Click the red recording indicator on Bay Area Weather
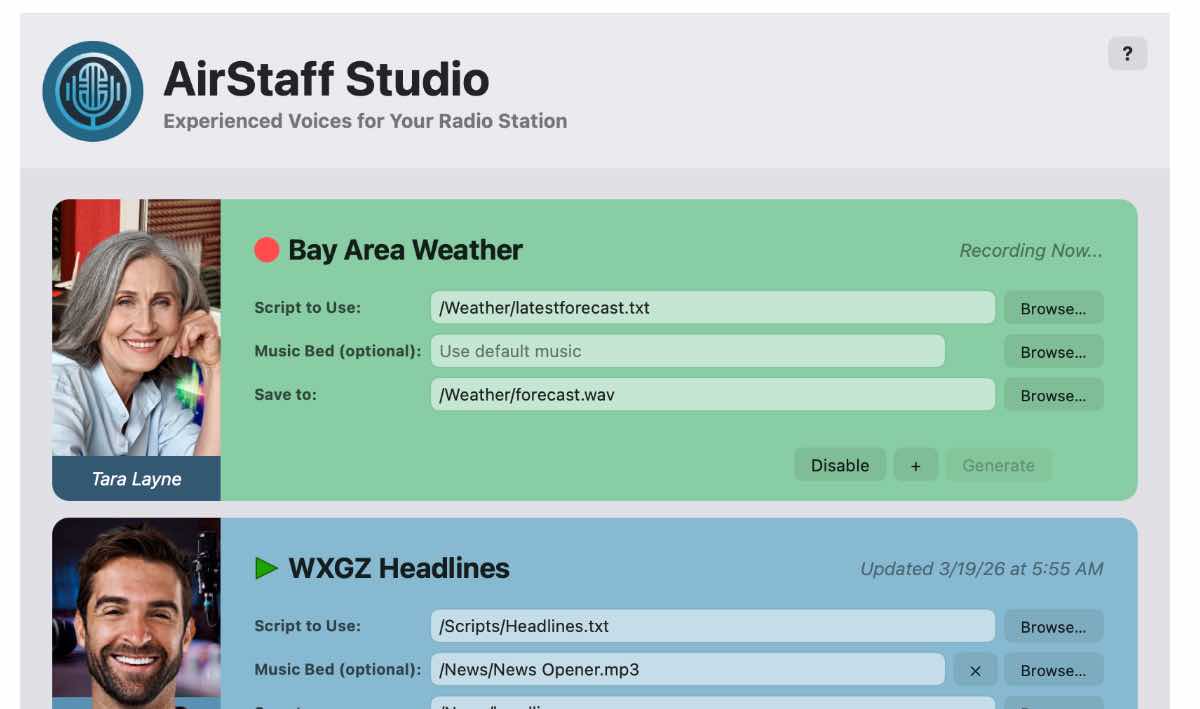 264,250
